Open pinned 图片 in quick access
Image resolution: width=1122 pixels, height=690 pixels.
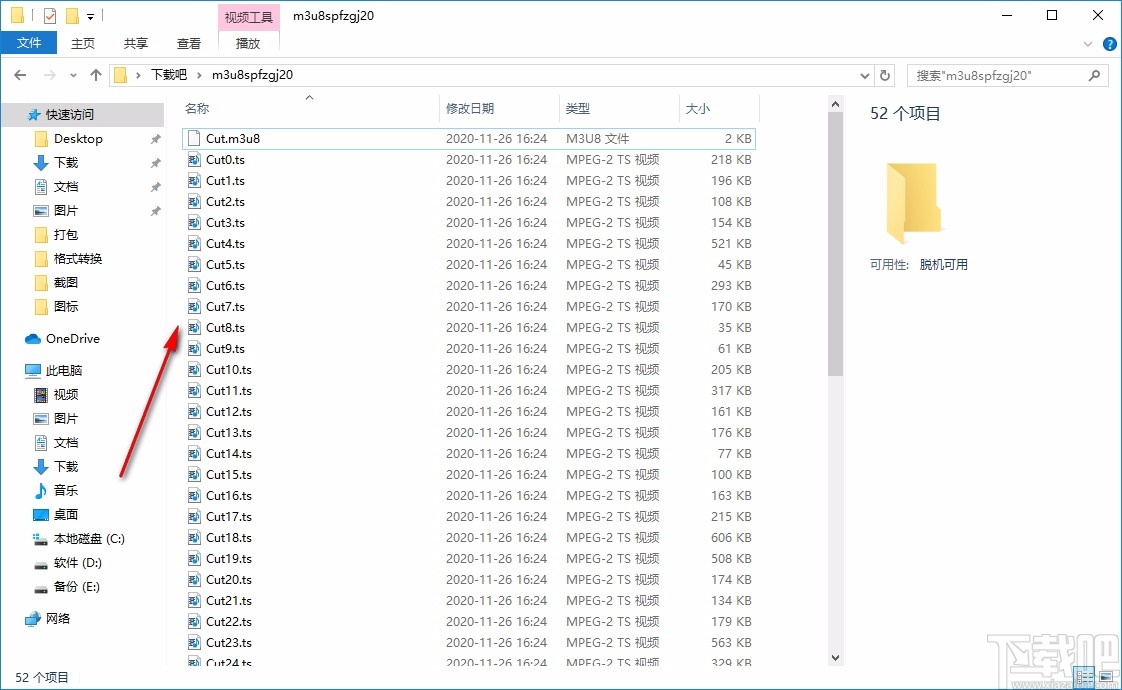tap(66, 210)
